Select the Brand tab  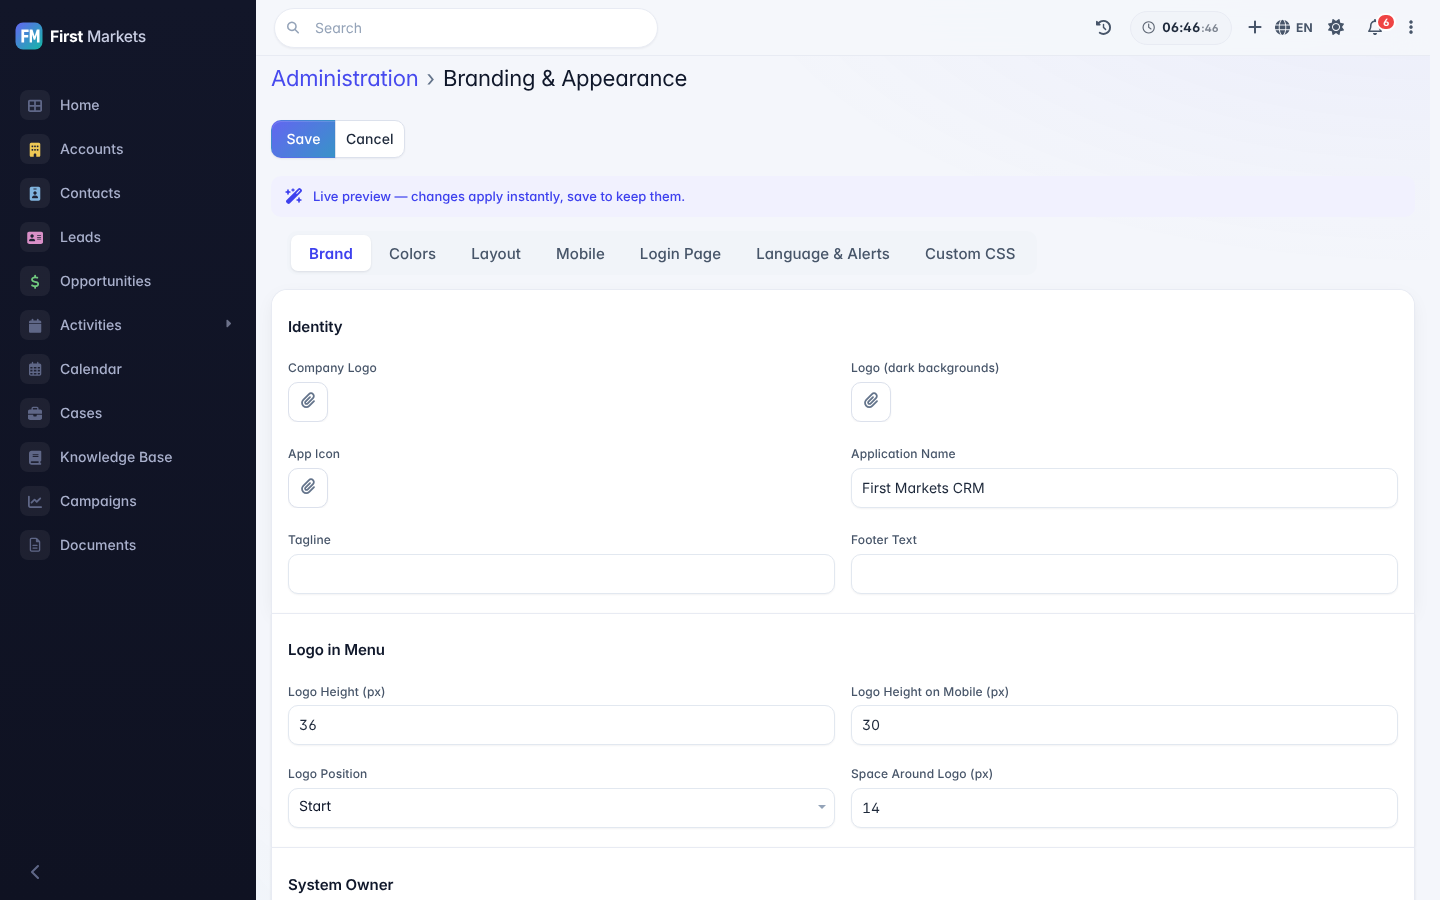[331, 254]
